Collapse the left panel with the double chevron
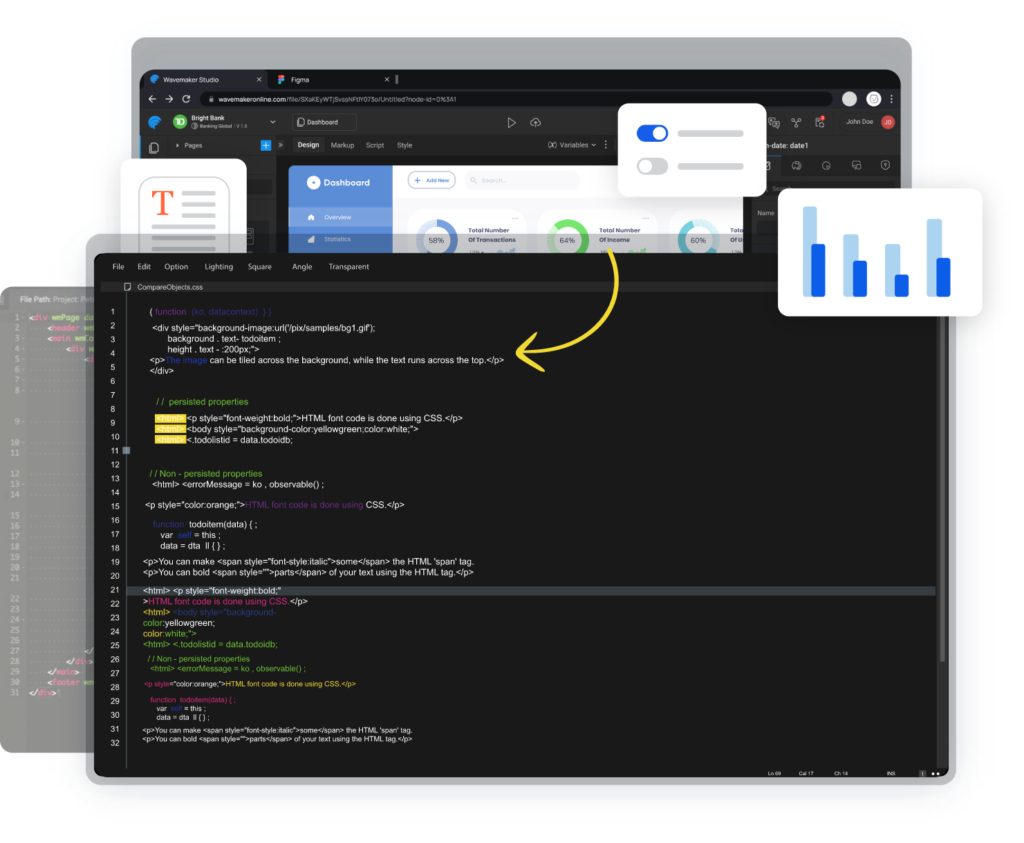 click(x=281, y=145)
